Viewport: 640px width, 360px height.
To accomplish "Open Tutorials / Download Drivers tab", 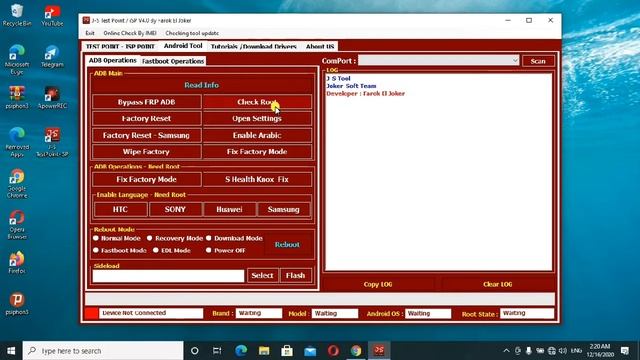I will click(x=253, y=47).
